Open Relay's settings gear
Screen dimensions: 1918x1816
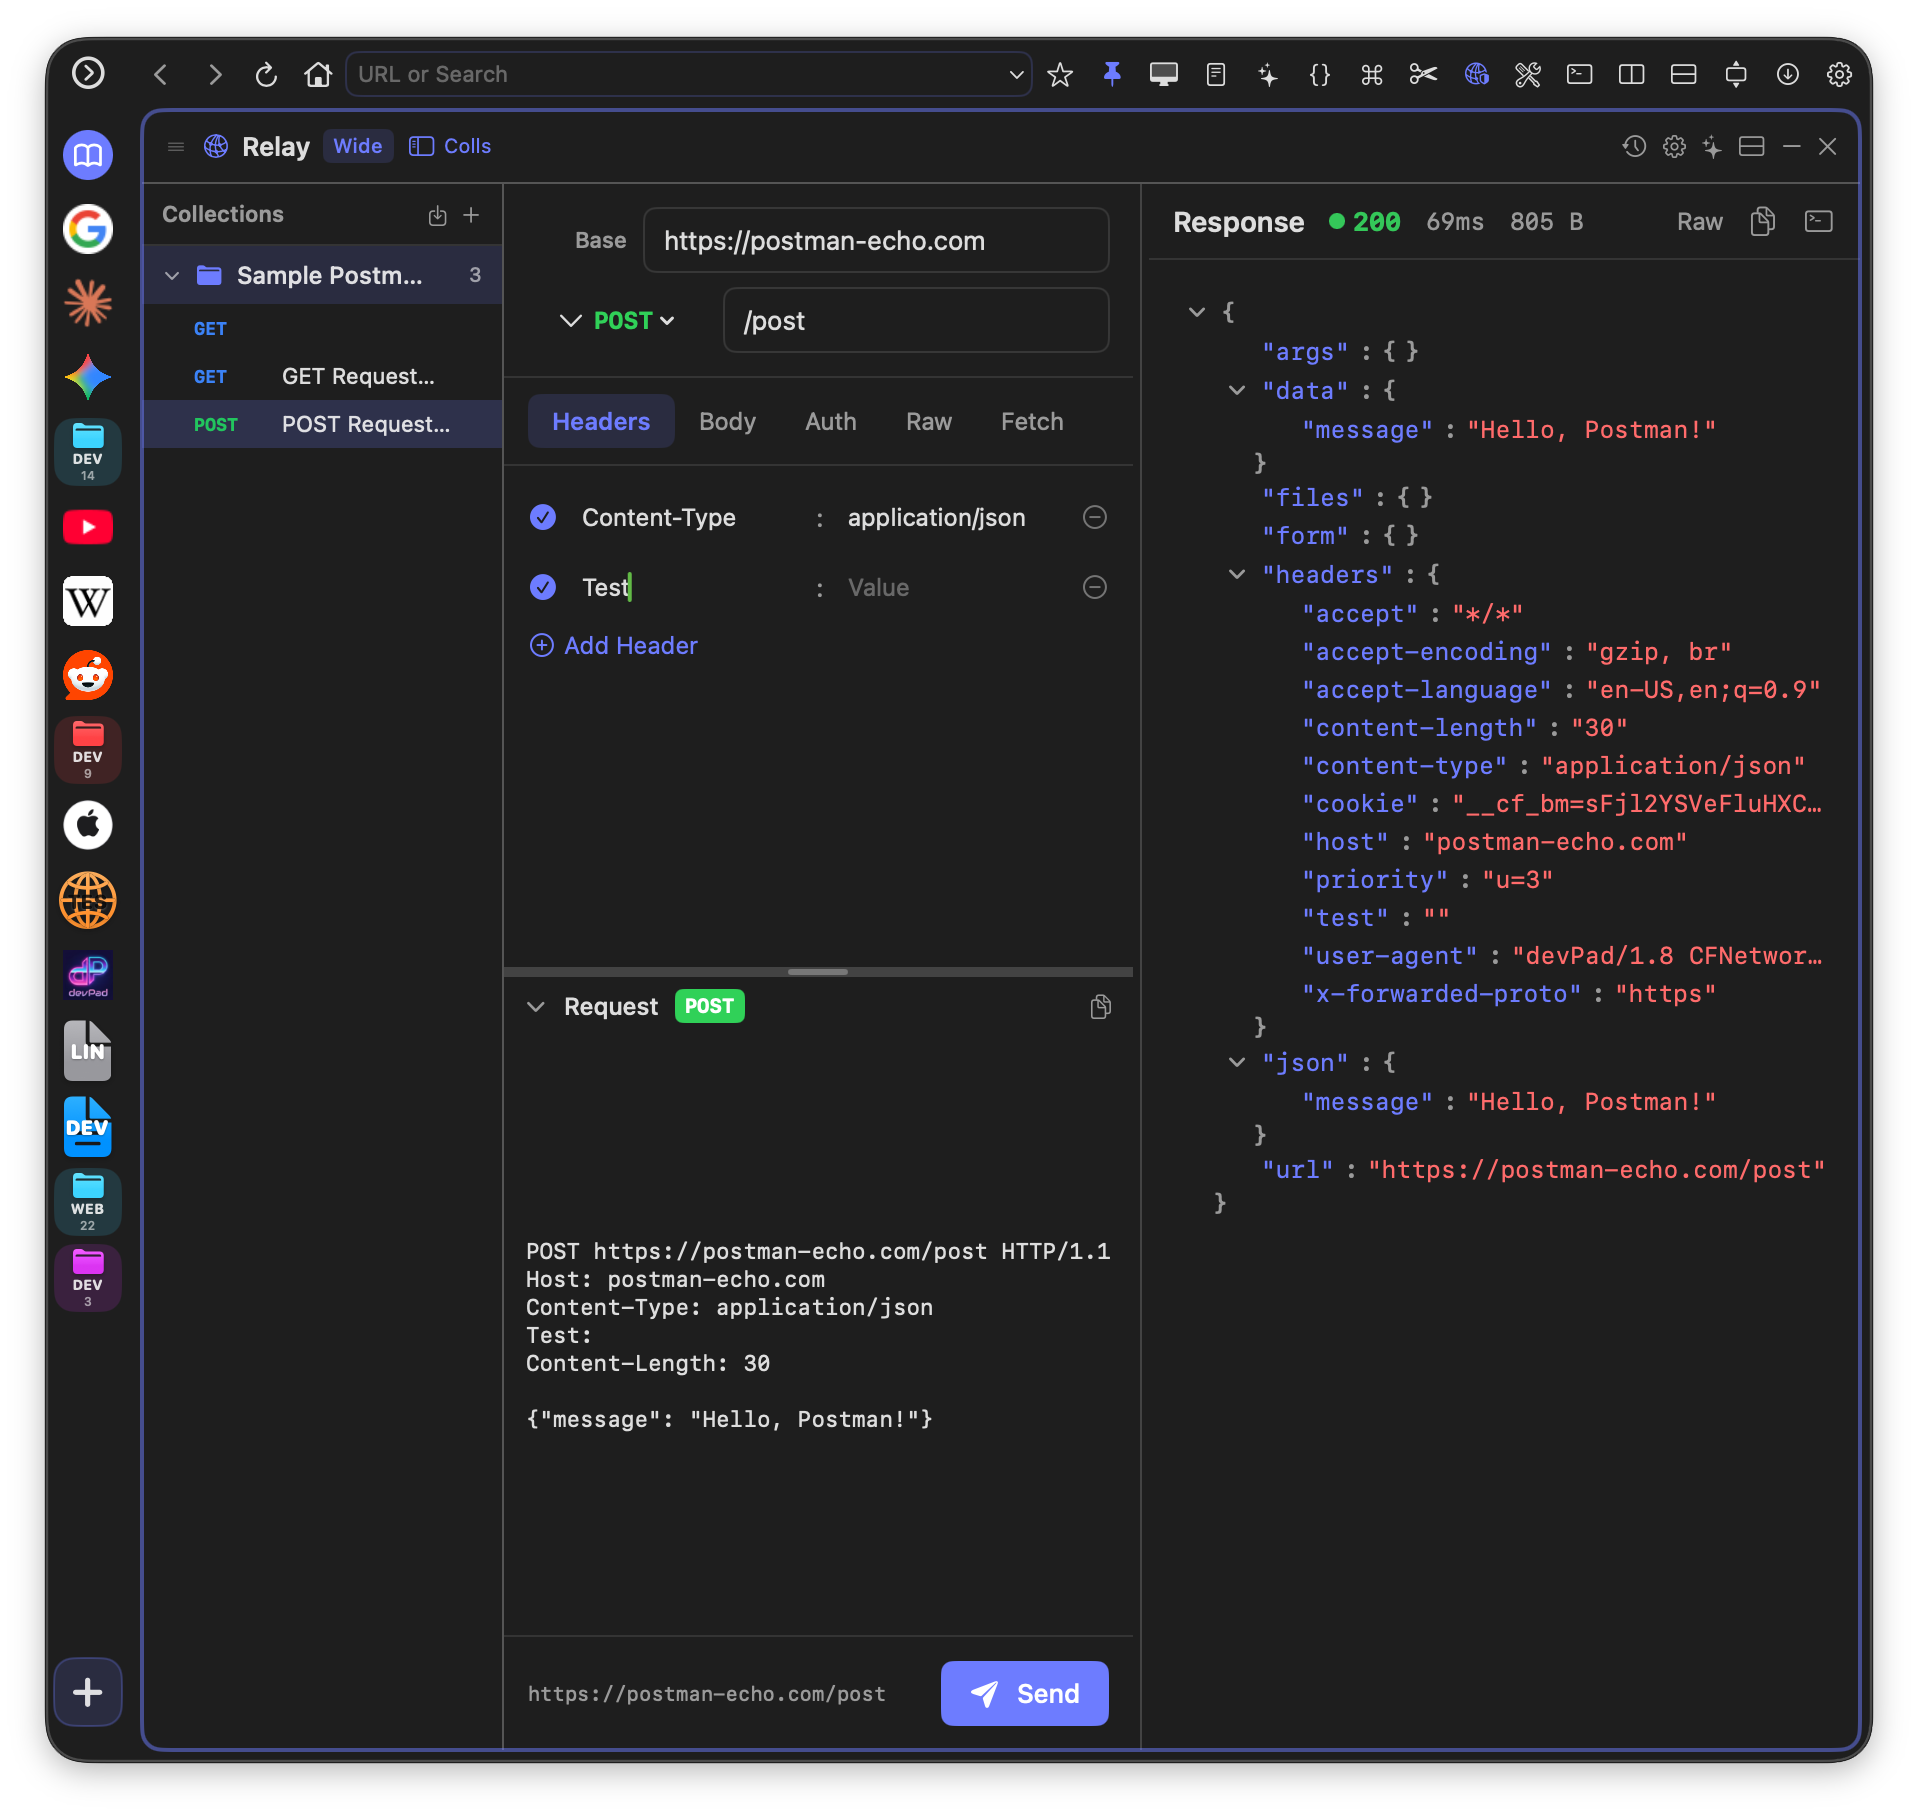(x=1673, y=147)
